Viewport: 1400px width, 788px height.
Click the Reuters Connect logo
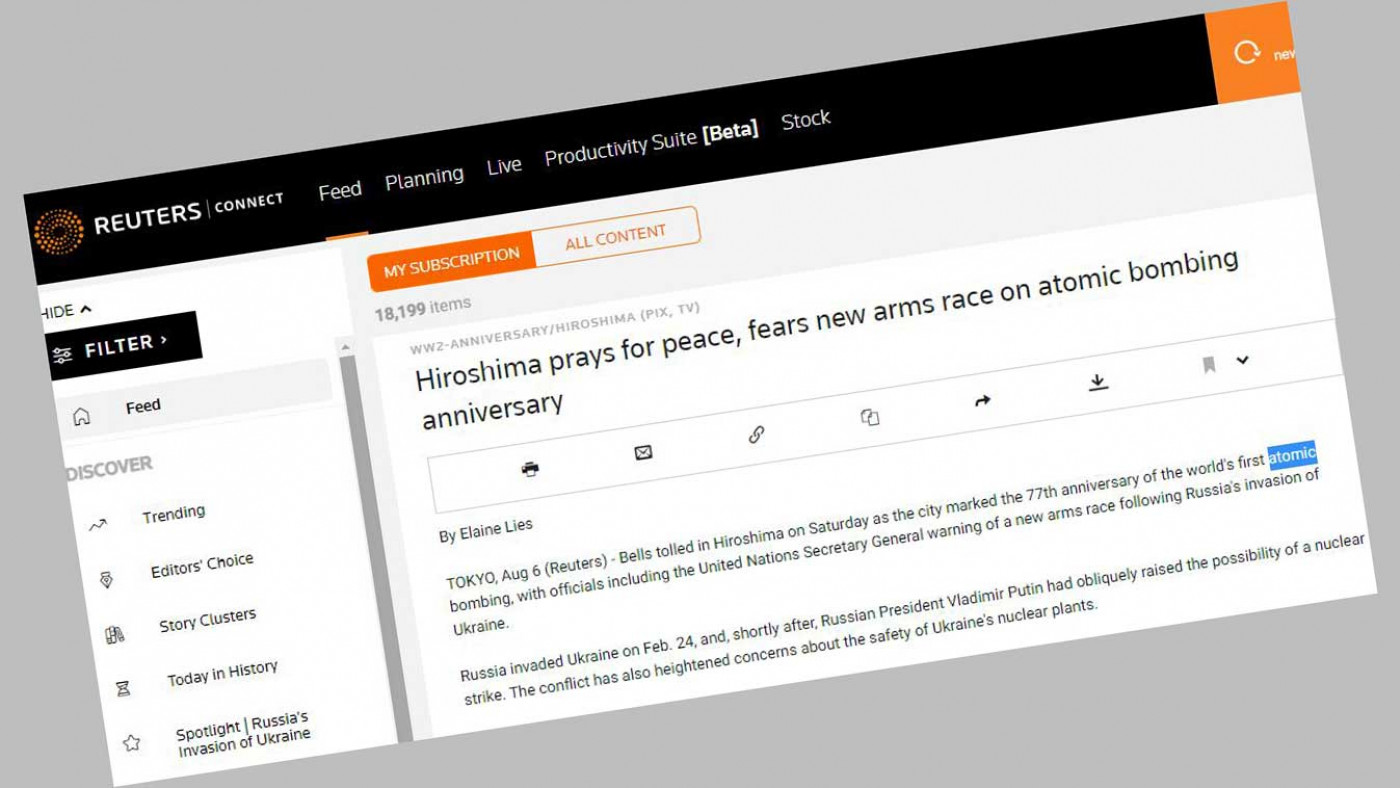158,216
